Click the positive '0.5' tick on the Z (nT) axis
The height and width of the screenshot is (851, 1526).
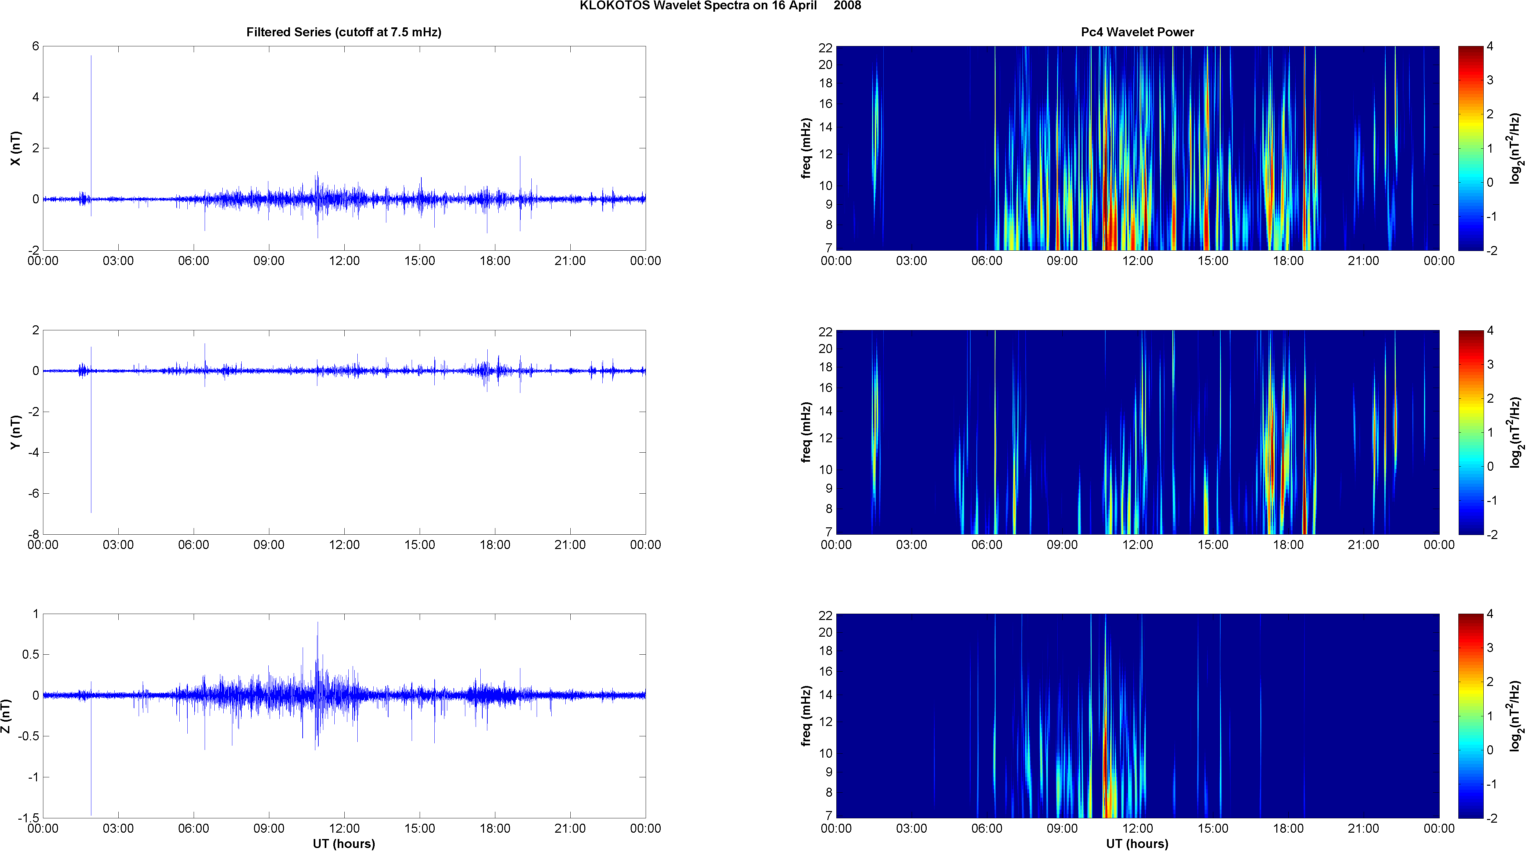(30, 655)
